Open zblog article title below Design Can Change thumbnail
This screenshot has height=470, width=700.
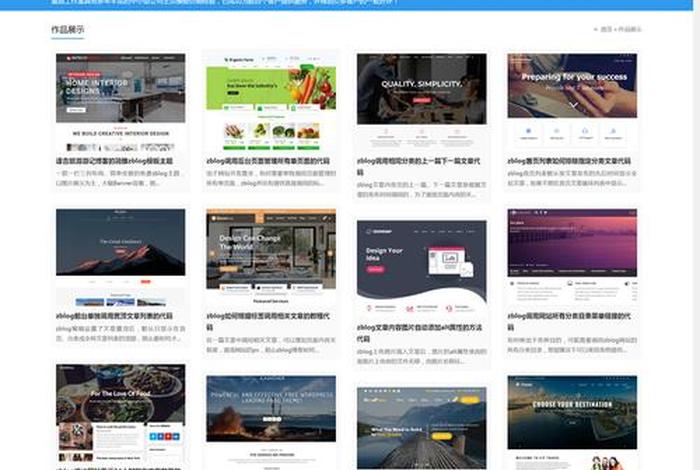coord(268,321)
